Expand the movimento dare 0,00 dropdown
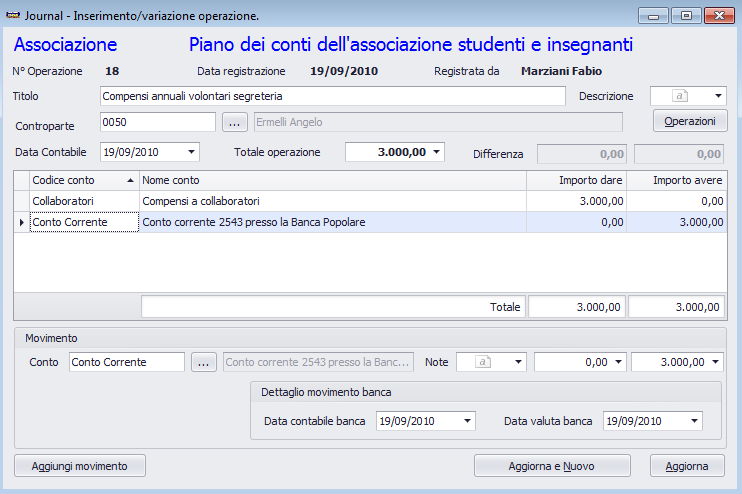The width and height of the screenshot is (742, 494). click(x=618, y=362)
